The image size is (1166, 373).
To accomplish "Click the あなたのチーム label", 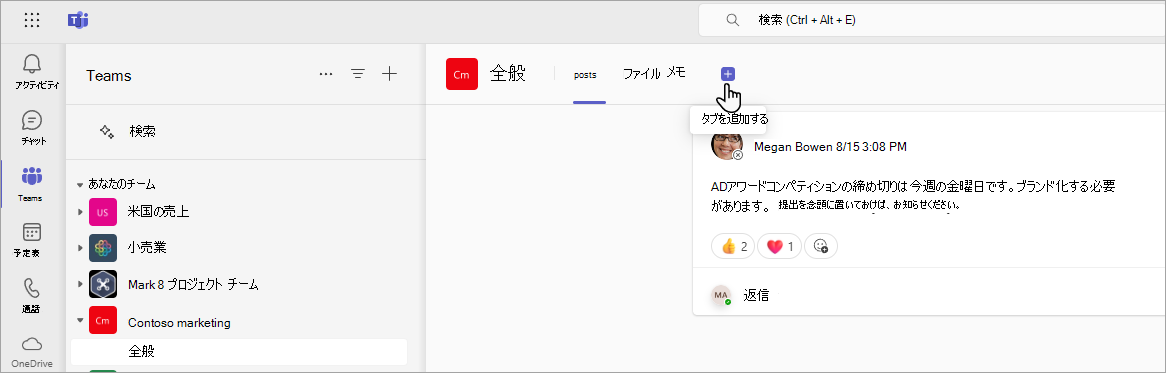I will coord(122,184).
